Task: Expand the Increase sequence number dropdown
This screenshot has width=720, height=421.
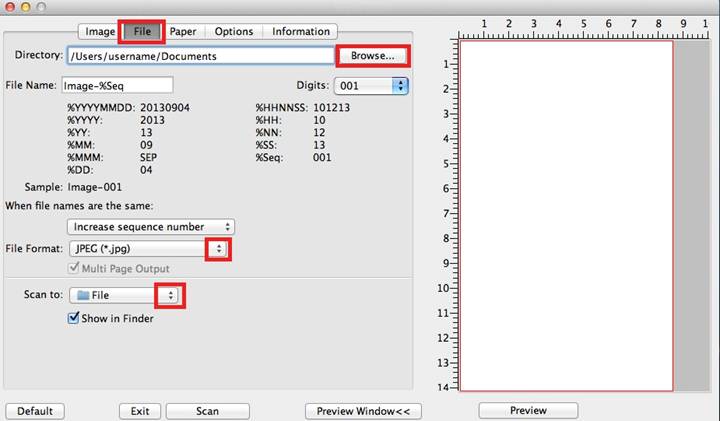Action: (150, 227)
